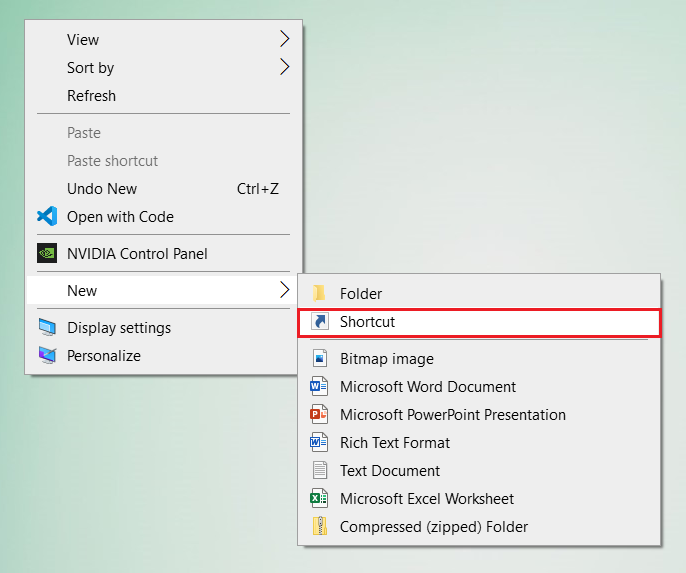The height and width of the screenshot is (573, 686).
Task: Click the PowerPoint Presentation icon
Action: point(319,414)
